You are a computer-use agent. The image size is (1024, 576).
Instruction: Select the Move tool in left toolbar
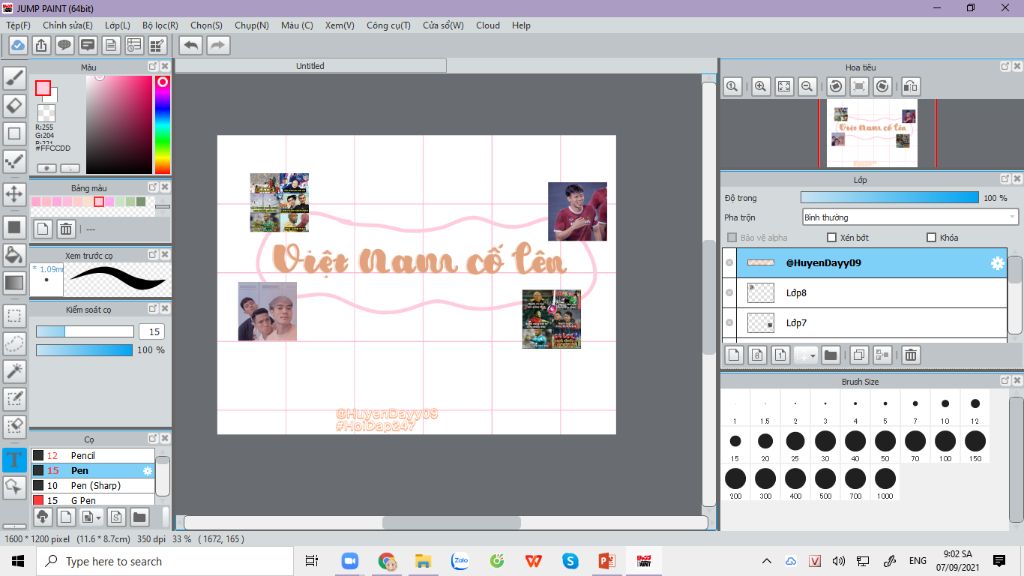[14, 194]
